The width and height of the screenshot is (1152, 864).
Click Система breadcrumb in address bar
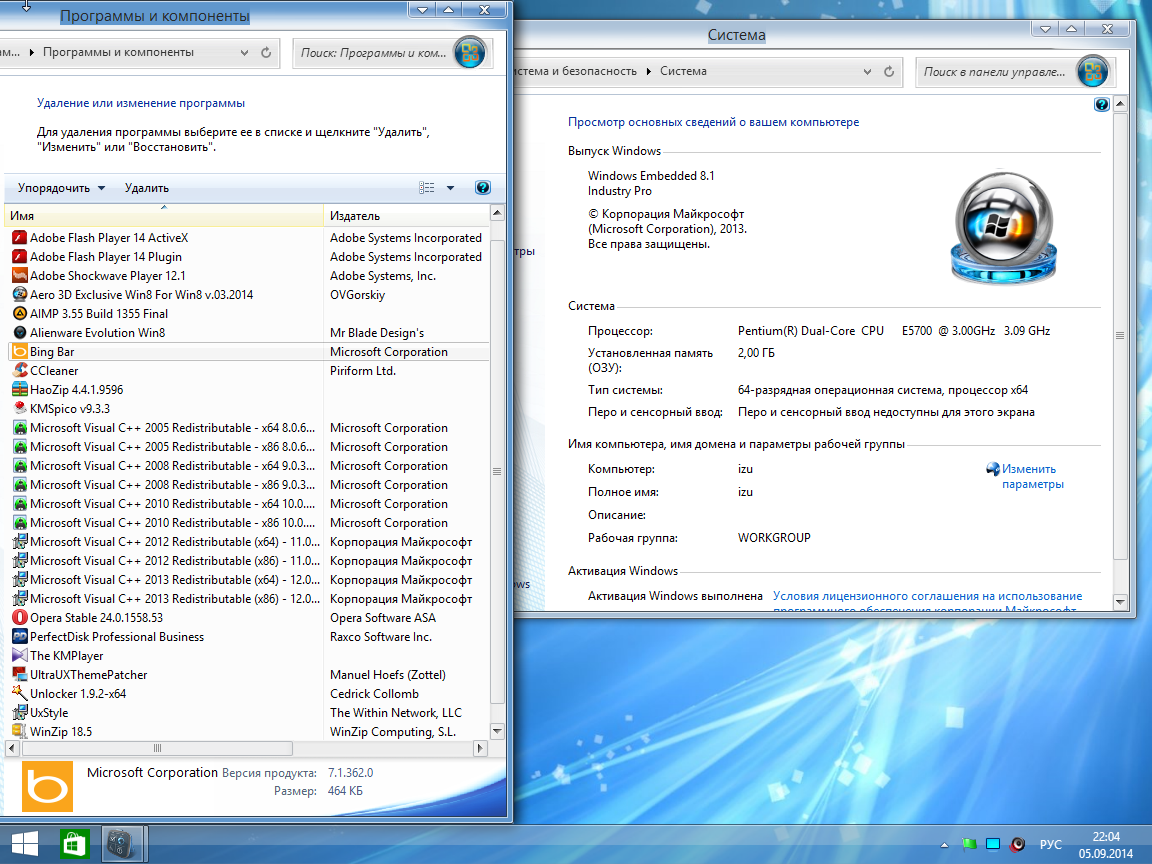click(x=683, y=71)
